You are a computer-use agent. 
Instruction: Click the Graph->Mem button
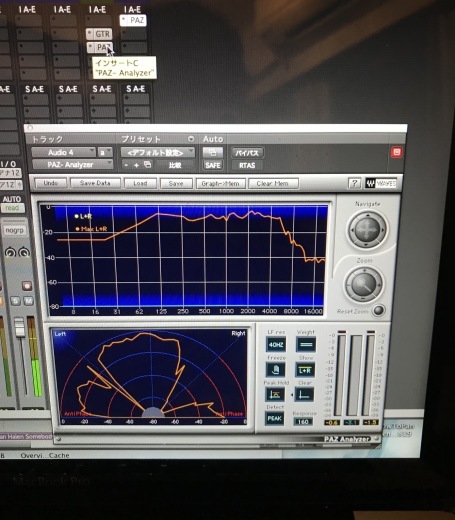coord(220,183)
